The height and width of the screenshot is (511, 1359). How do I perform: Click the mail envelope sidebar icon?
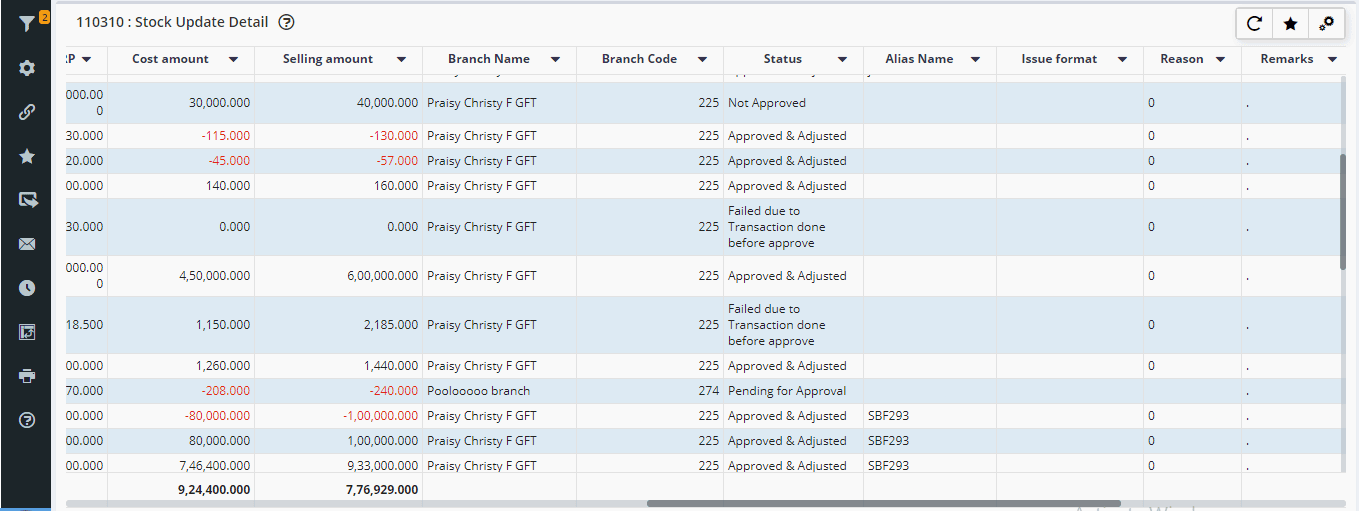click(x=27, y=244)
